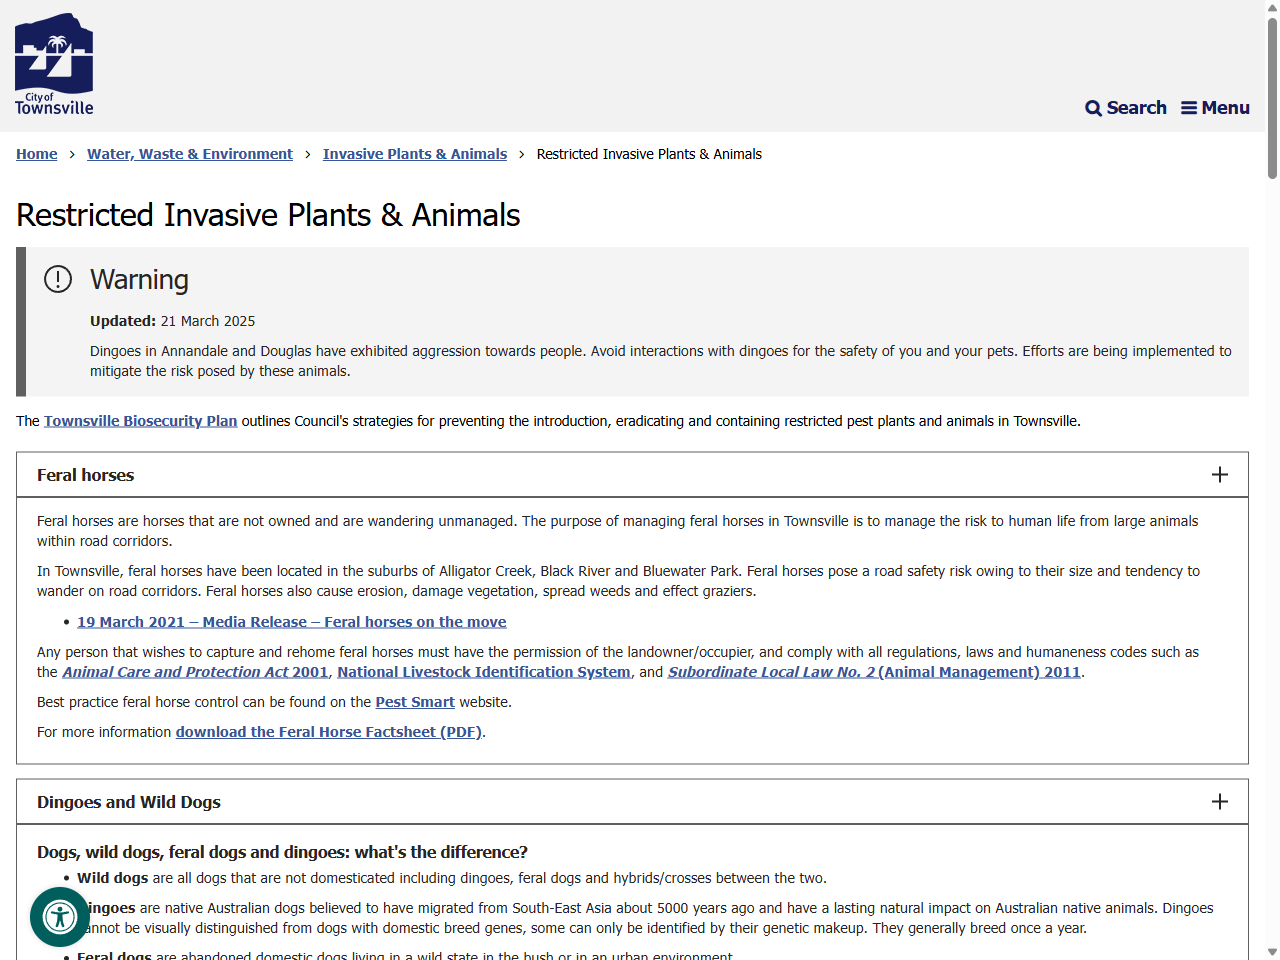The image size is (1280, 960).
Task: Visit the Pest Smart website link
Action: (414, 701)
